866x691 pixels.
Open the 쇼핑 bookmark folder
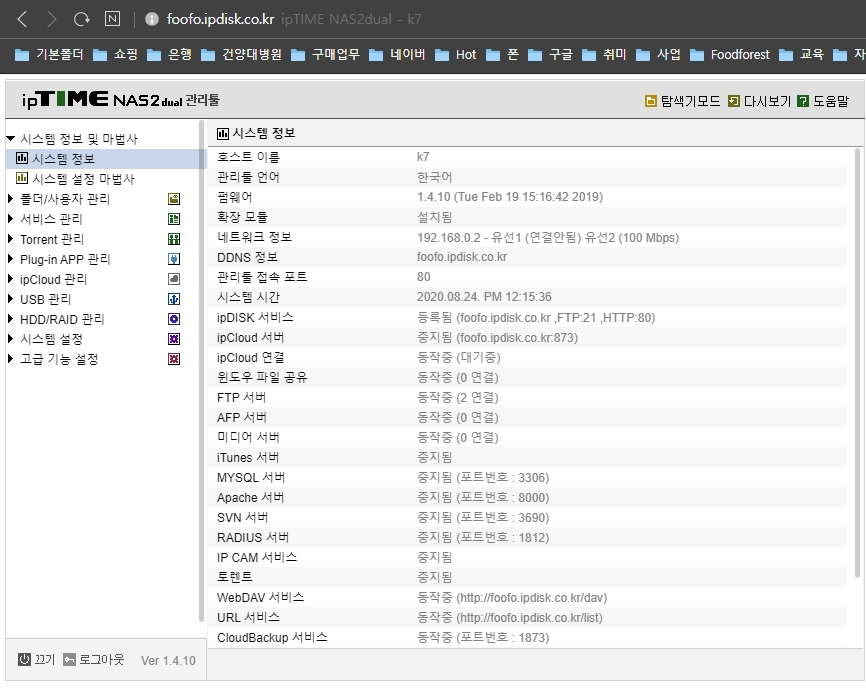115,55
